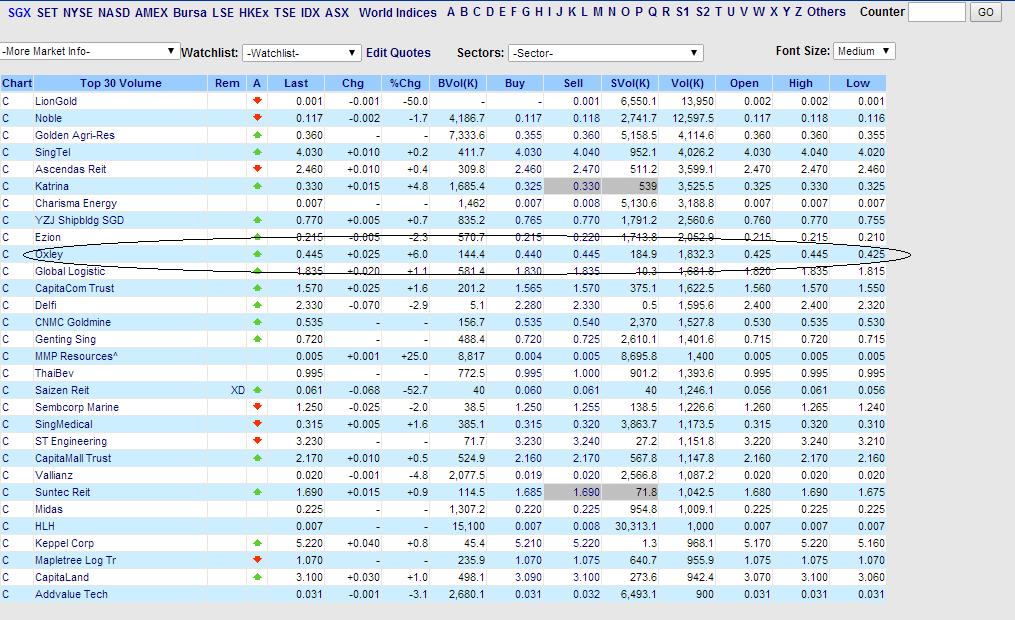Viewport: 1015px width, 620px height.
Task: Filter counters by letter Z
Action: (x=798, y=12)
